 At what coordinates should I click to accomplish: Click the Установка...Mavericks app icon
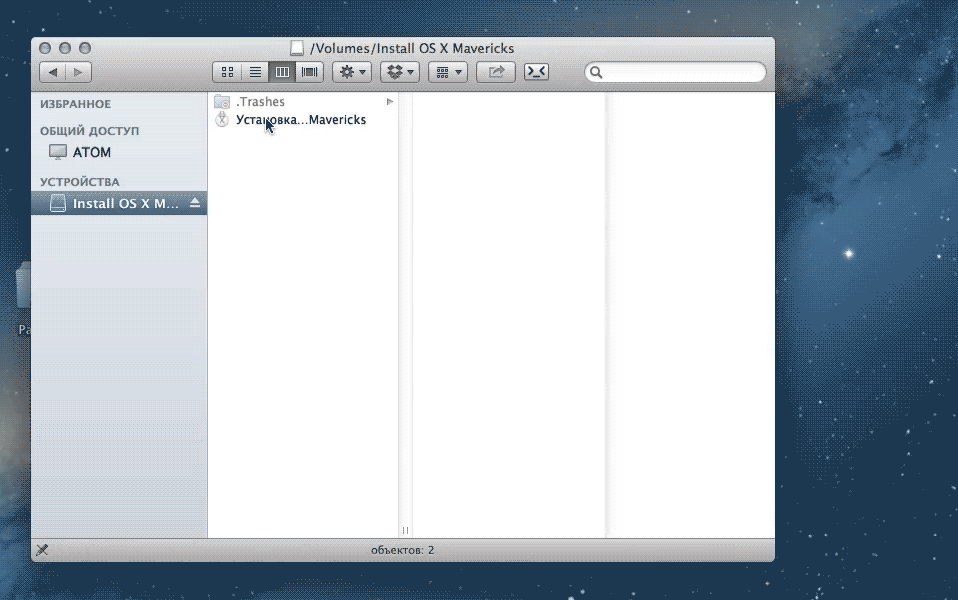(222, 119)
